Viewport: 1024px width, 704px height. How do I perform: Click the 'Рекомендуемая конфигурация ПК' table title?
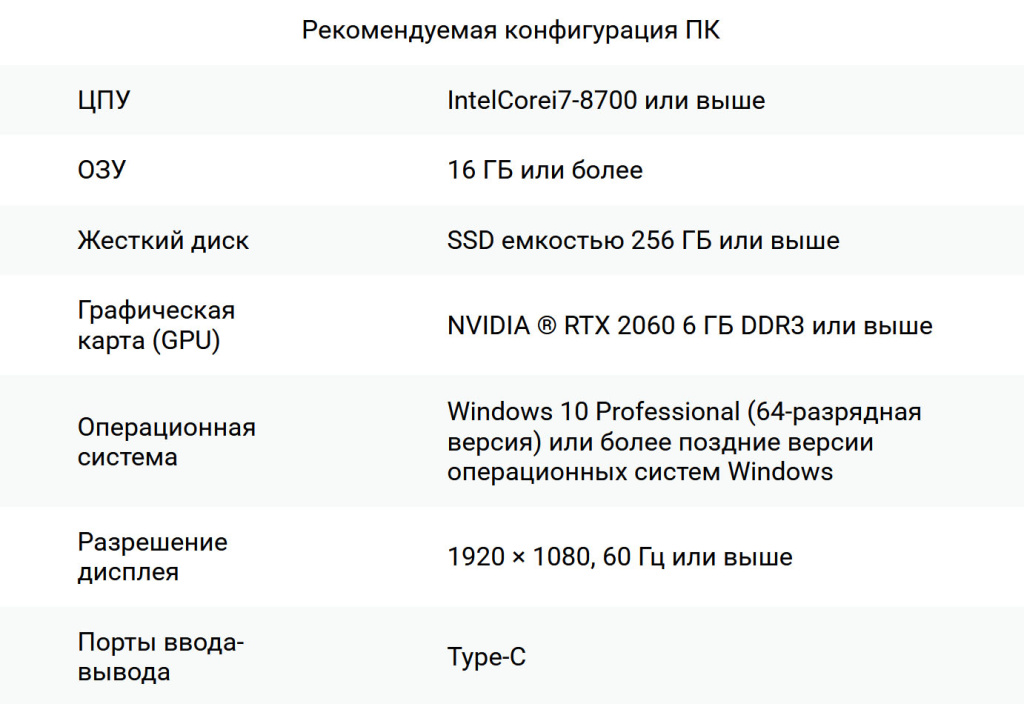coord(511,31)
